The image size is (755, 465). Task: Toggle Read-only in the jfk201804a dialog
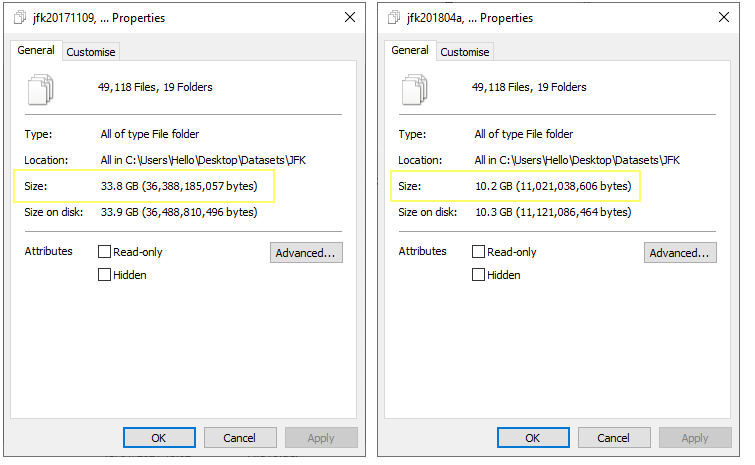coord(479,252)
